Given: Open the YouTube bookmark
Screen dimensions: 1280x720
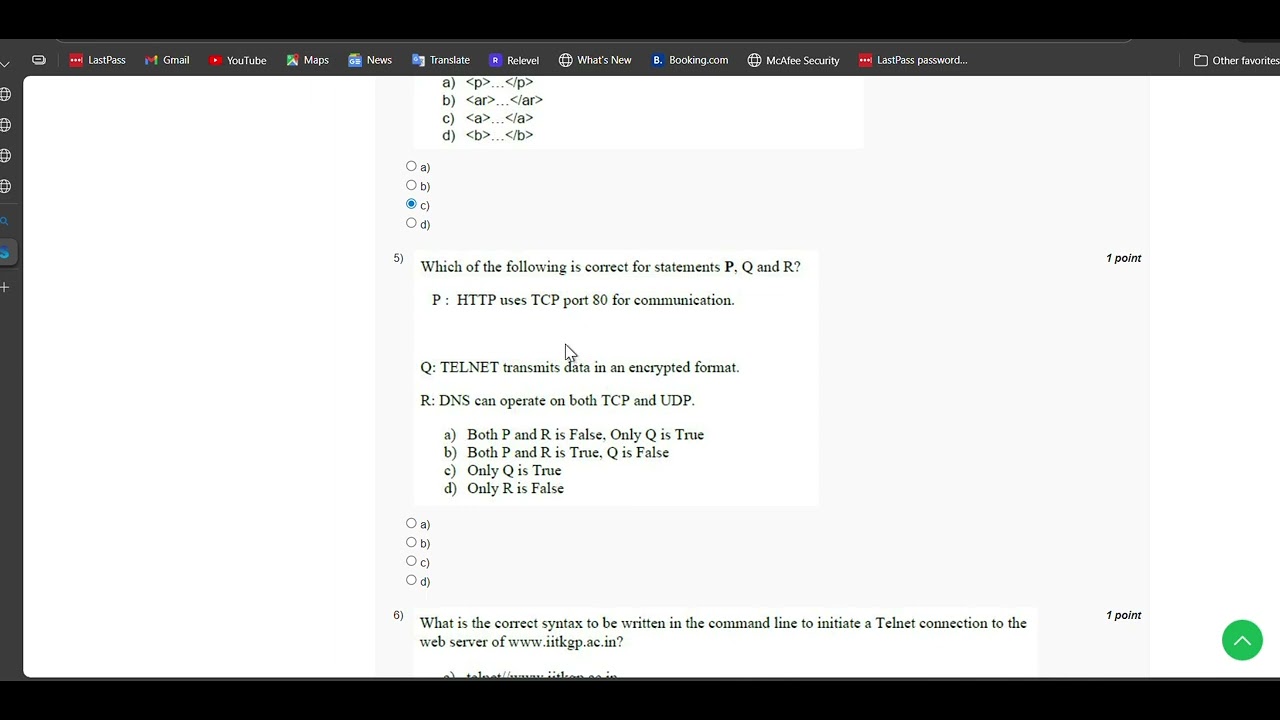Looking at the screenshot, I should (x=237, y=60).
